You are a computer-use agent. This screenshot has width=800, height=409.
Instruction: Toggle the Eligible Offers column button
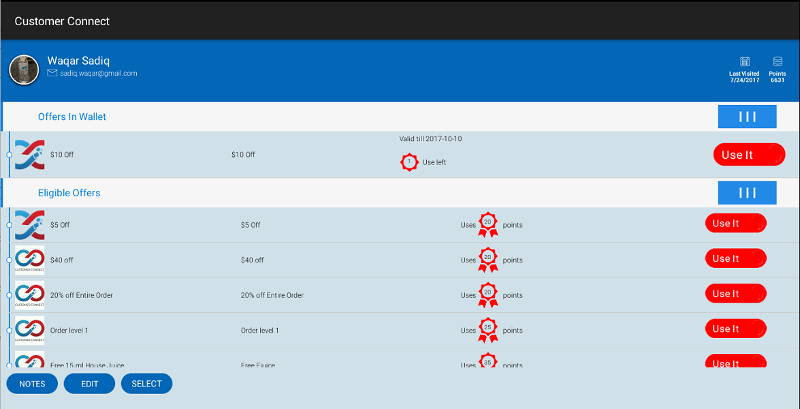click(x=747, y=193)
